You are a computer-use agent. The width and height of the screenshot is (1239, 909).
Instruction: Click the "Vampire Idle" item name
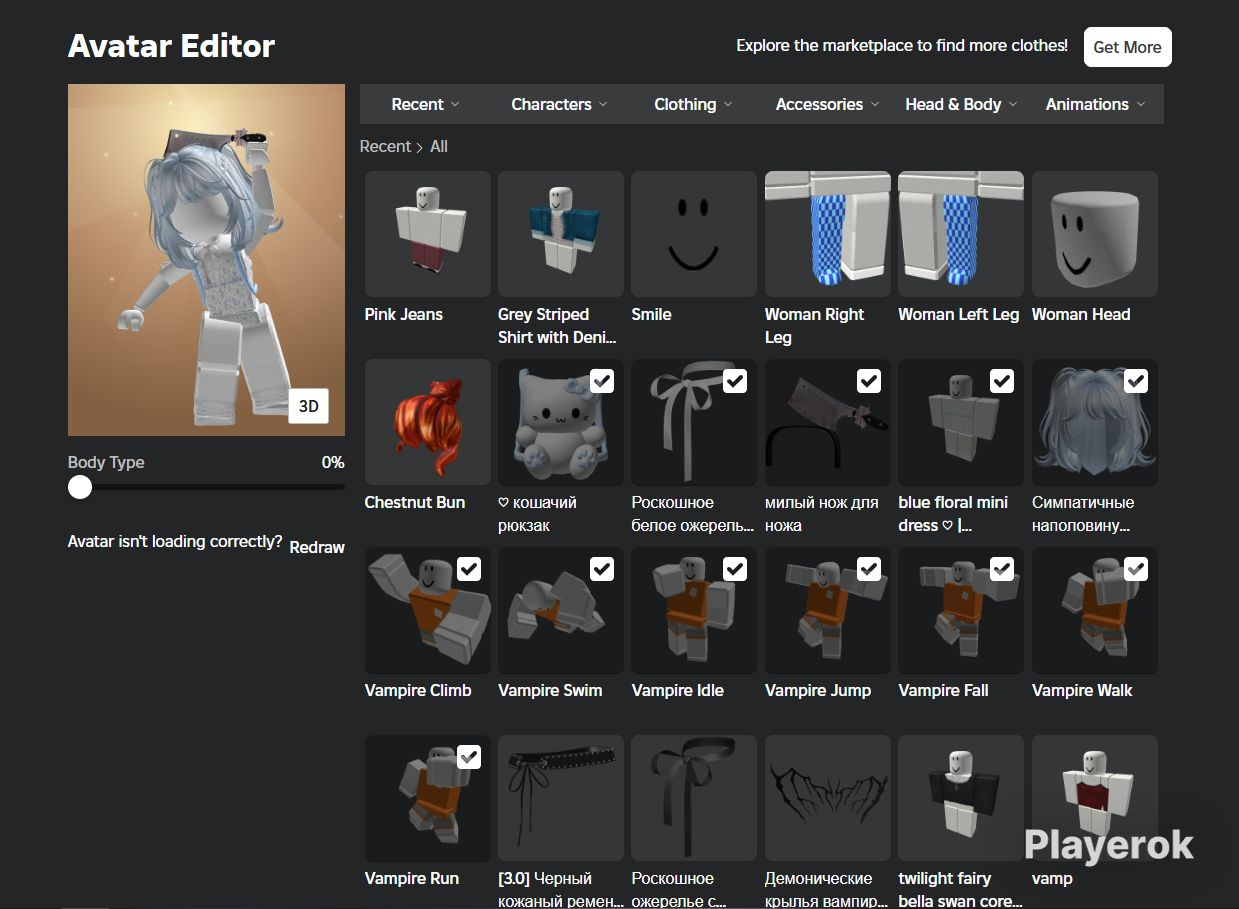pos(678,690)
